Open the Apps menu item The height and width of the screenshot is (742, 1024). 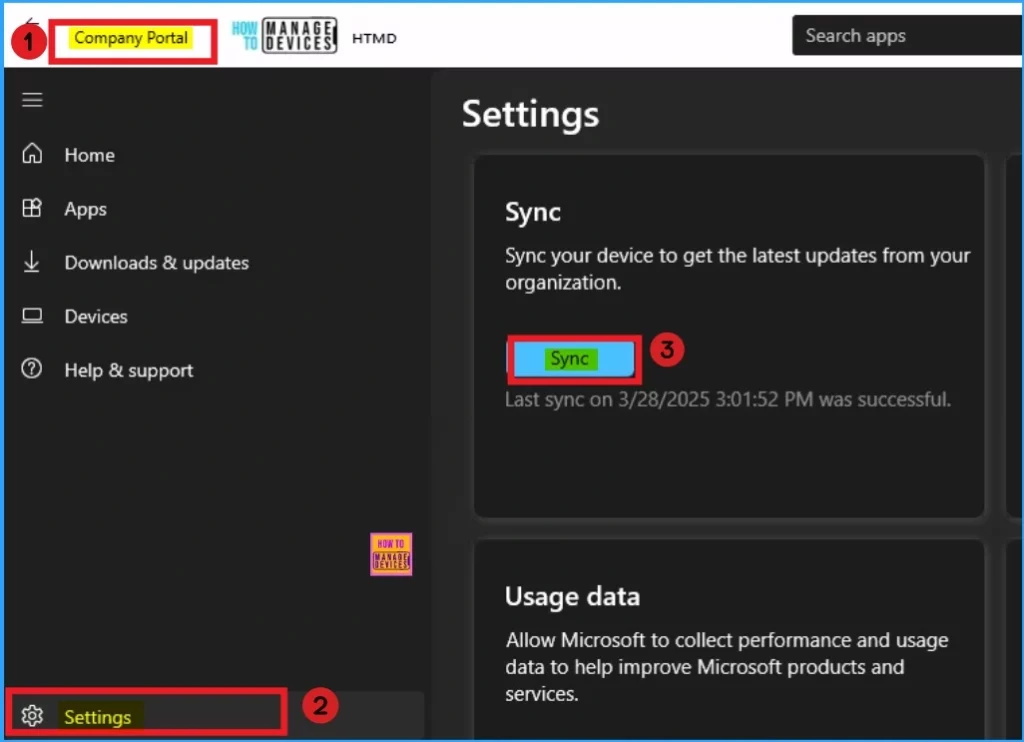click(x=85, y=209)
